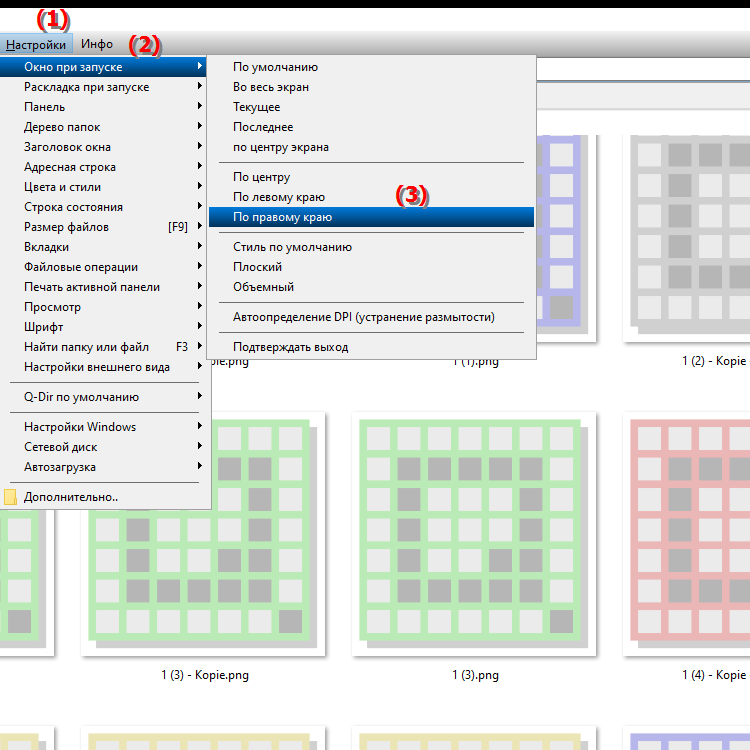Choose По правому краю option
The width and height of the screenshot is (750, 750).
pos(371,217)
